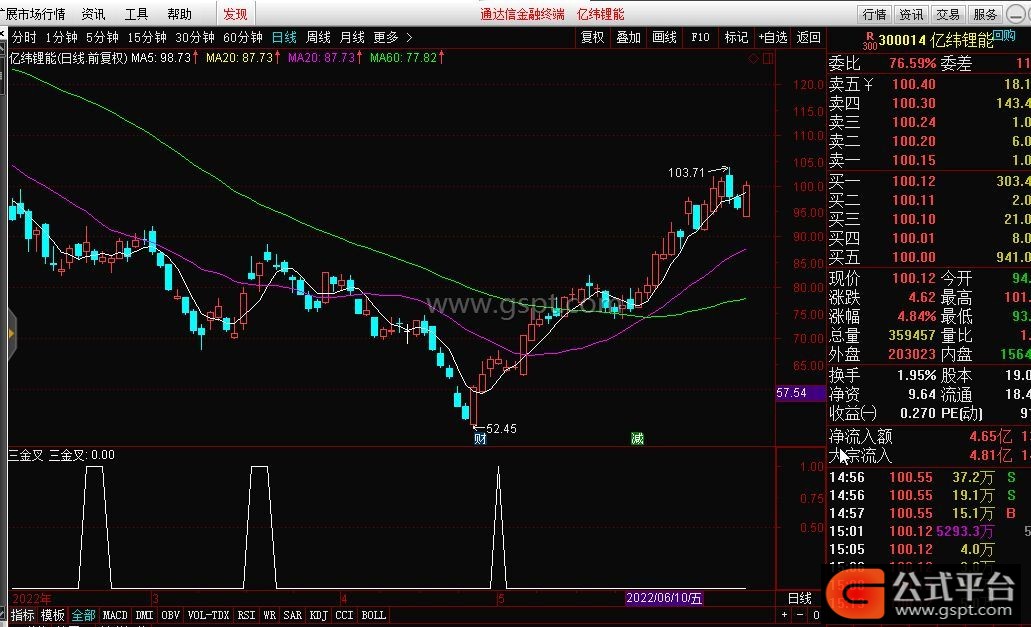Open F10 company information
This screenshot has height=627, width=1031.
(x=700, y=37)
